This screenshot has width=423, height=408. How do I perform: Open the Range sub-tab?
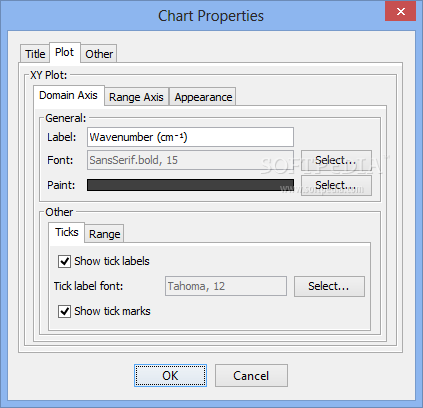click(104, 234)
